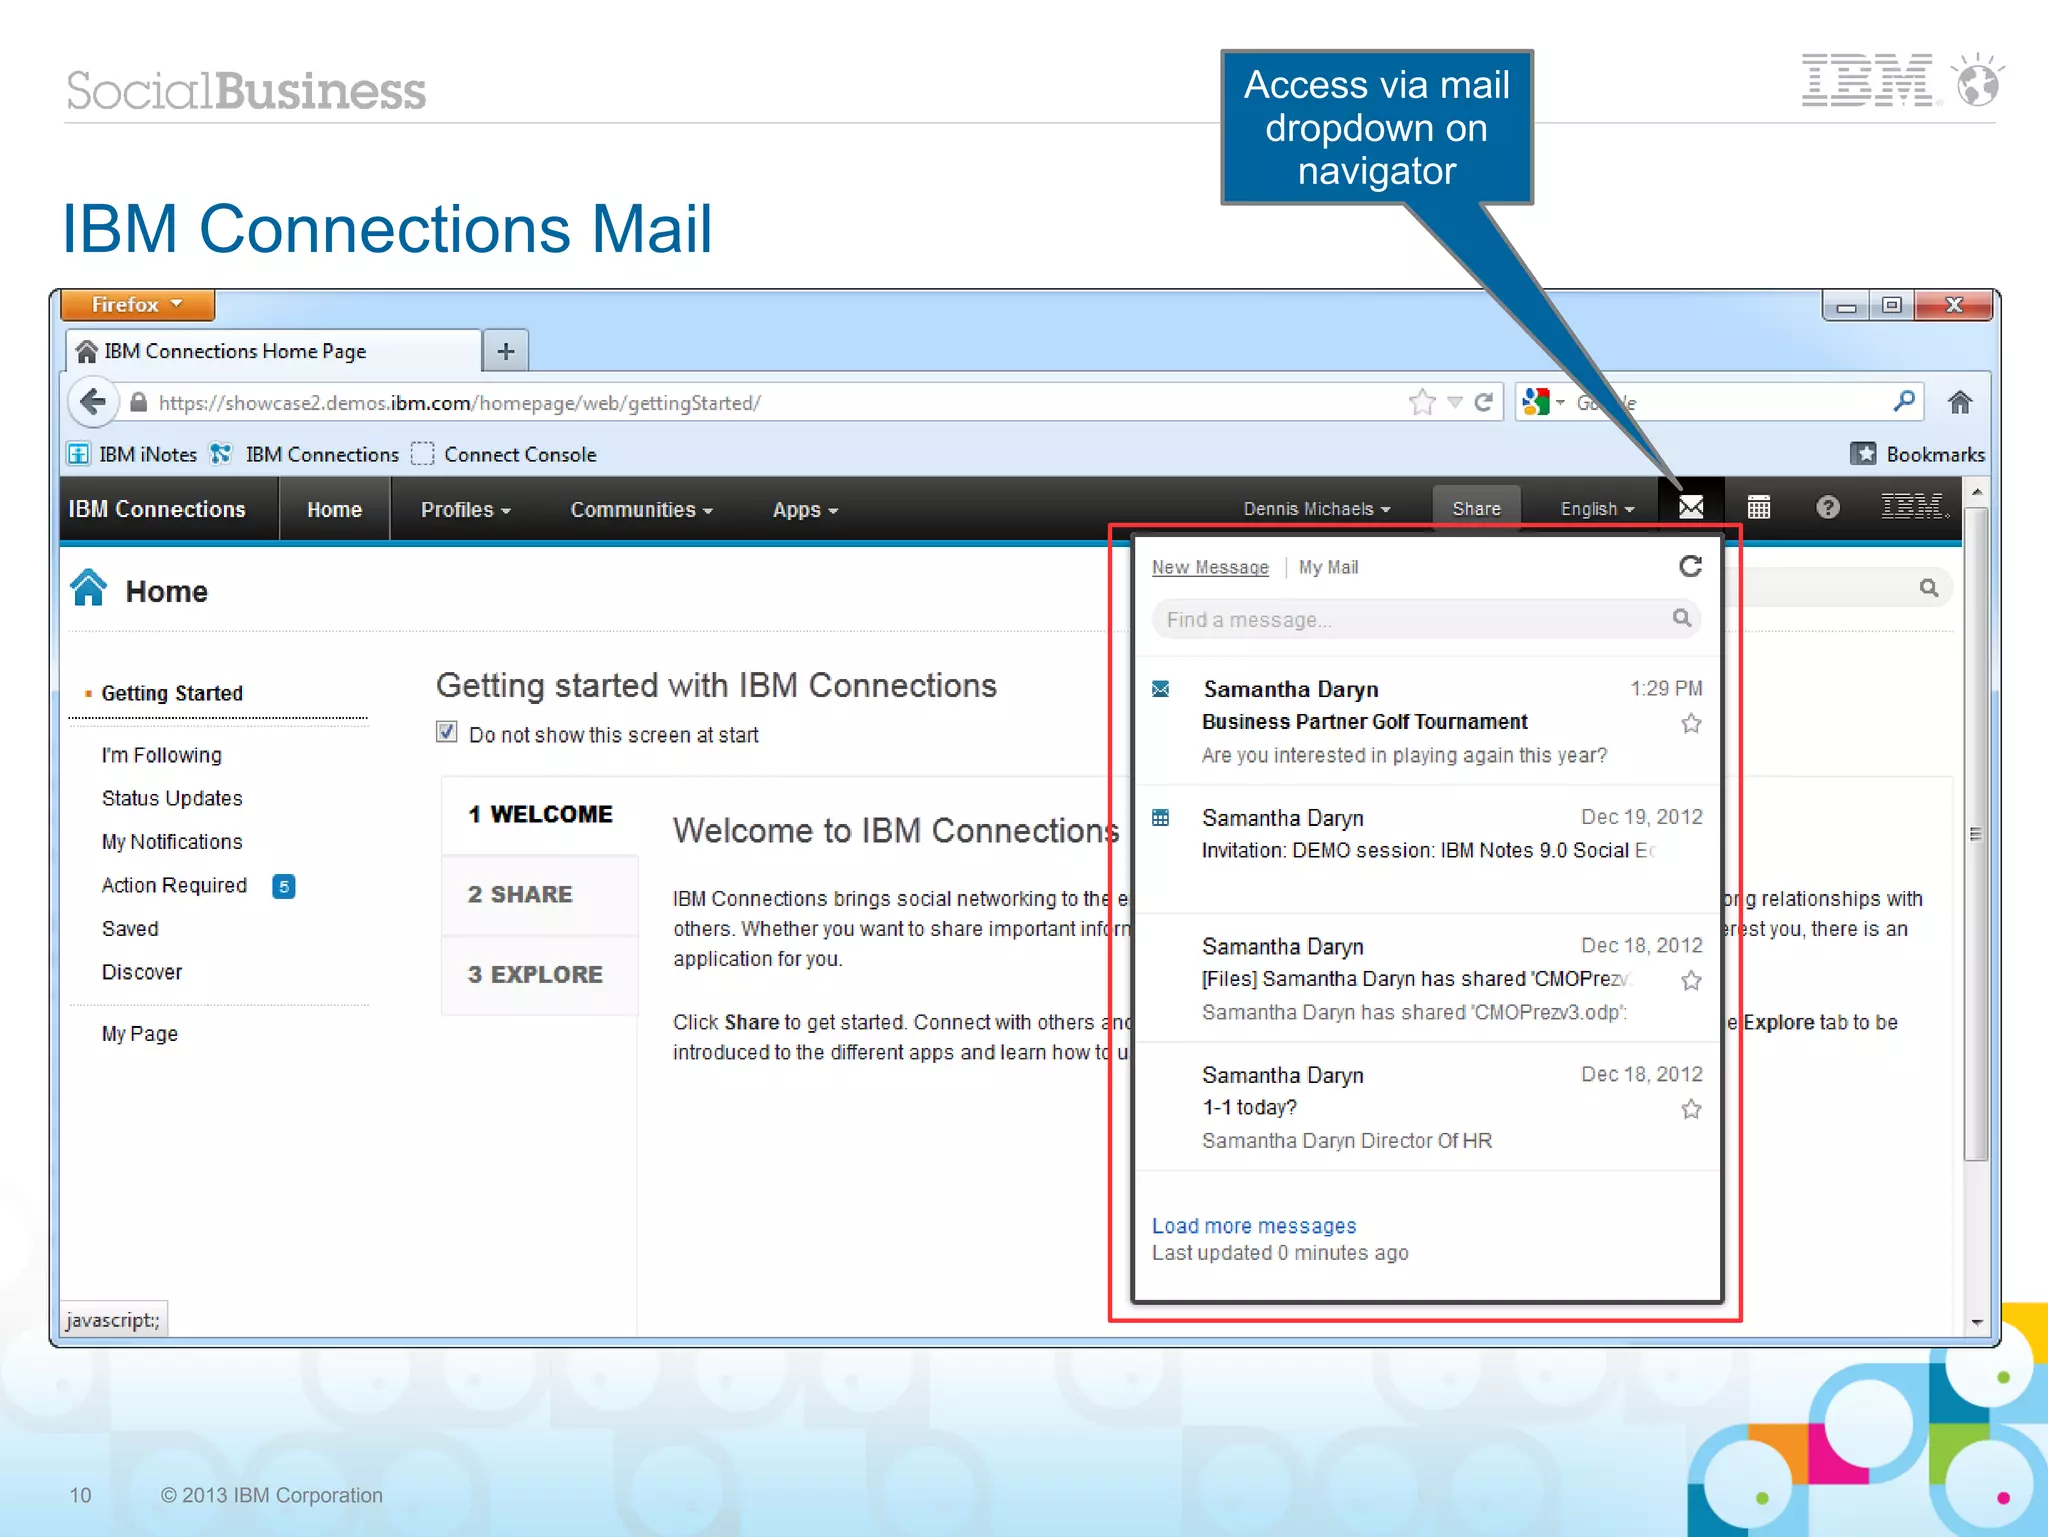Click the IBM logo in navigation bar
This screenshot has width=2048, height=1537.
1915,508
